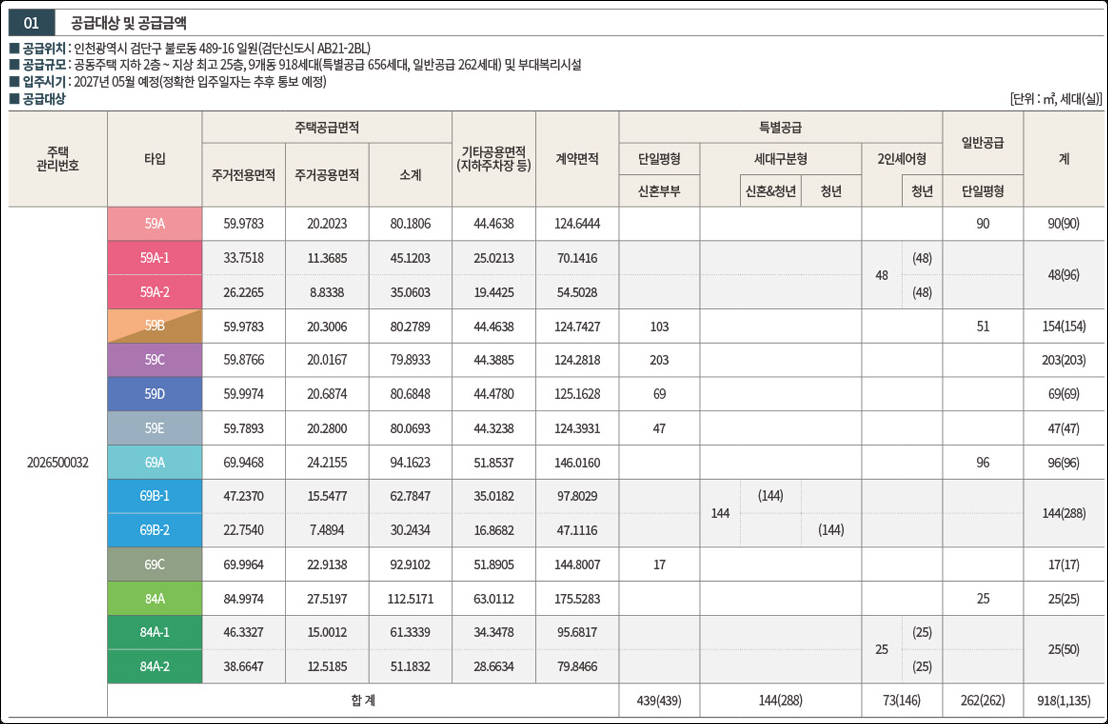Click the 59A pink type cell

pos(155,224)
